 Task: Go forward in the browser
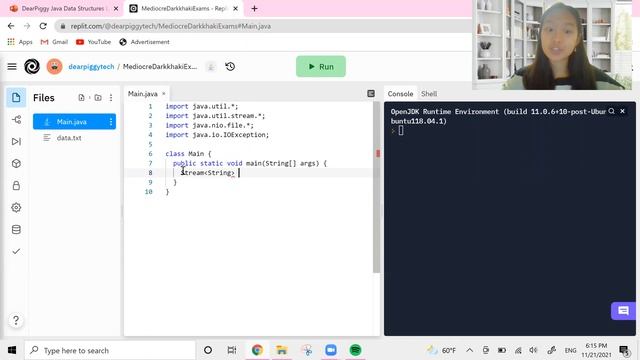pyautogui.click(x=27, y=26)
